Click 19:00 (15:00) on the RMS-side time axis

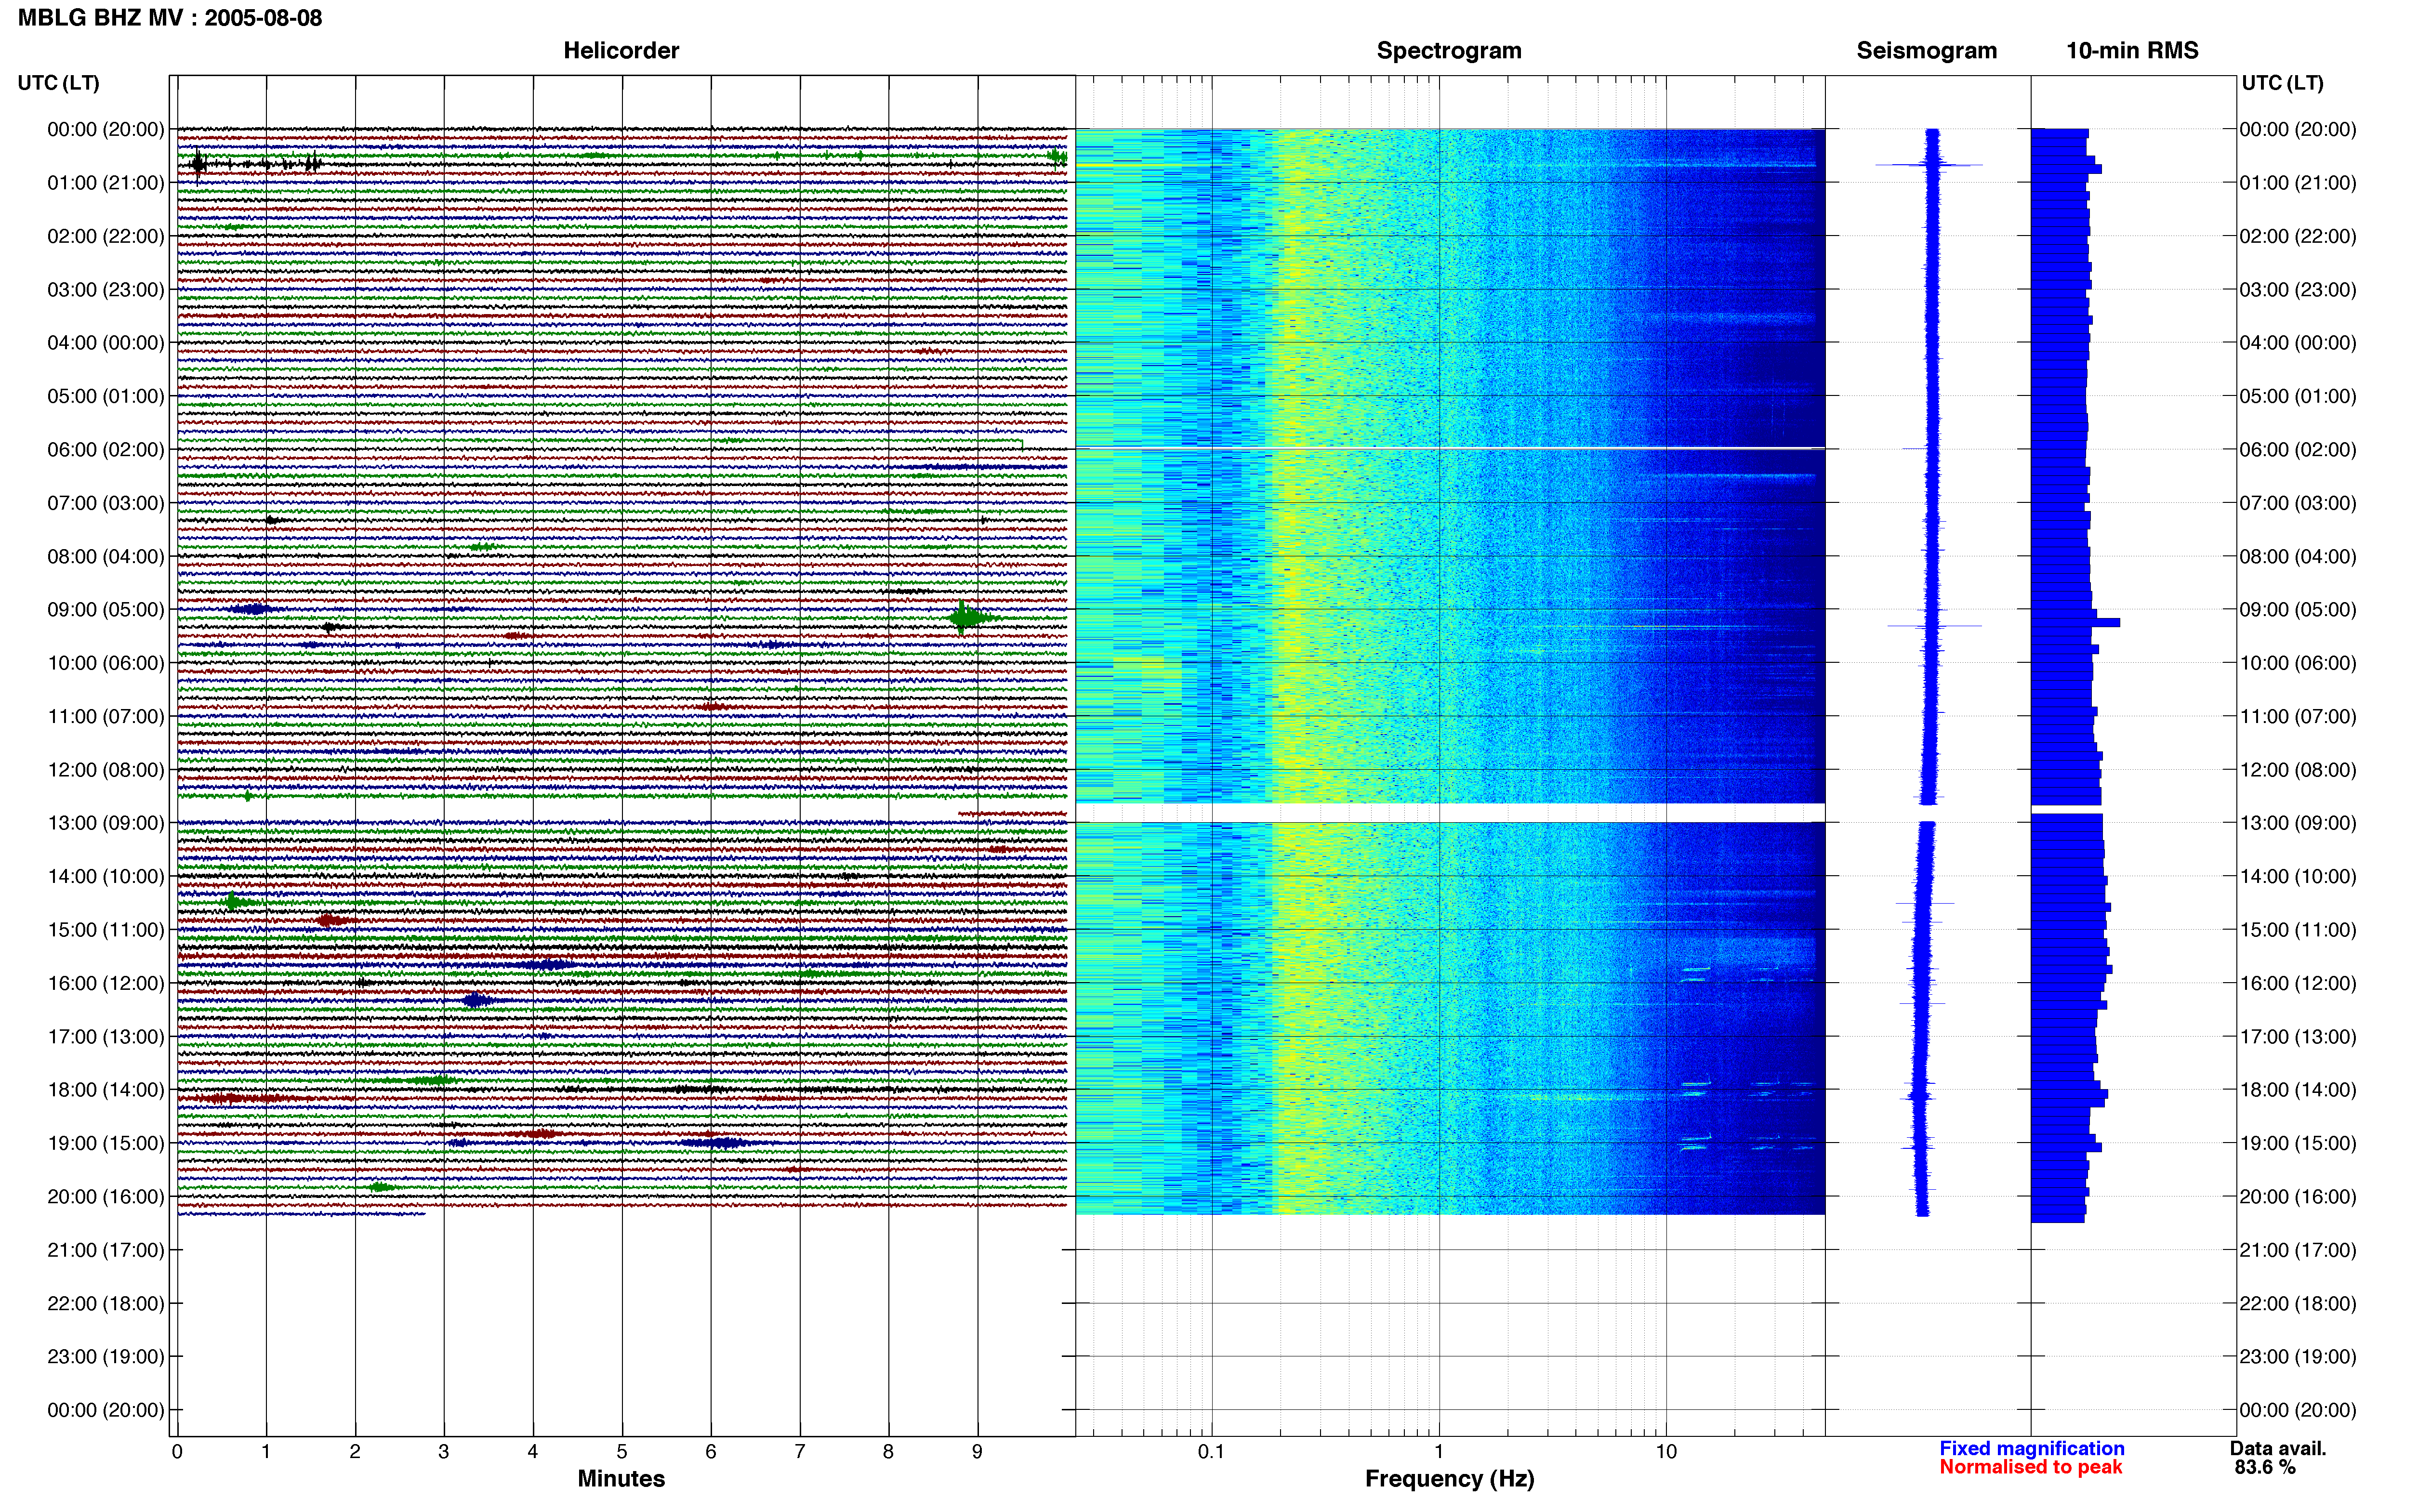point(2298,1143)
